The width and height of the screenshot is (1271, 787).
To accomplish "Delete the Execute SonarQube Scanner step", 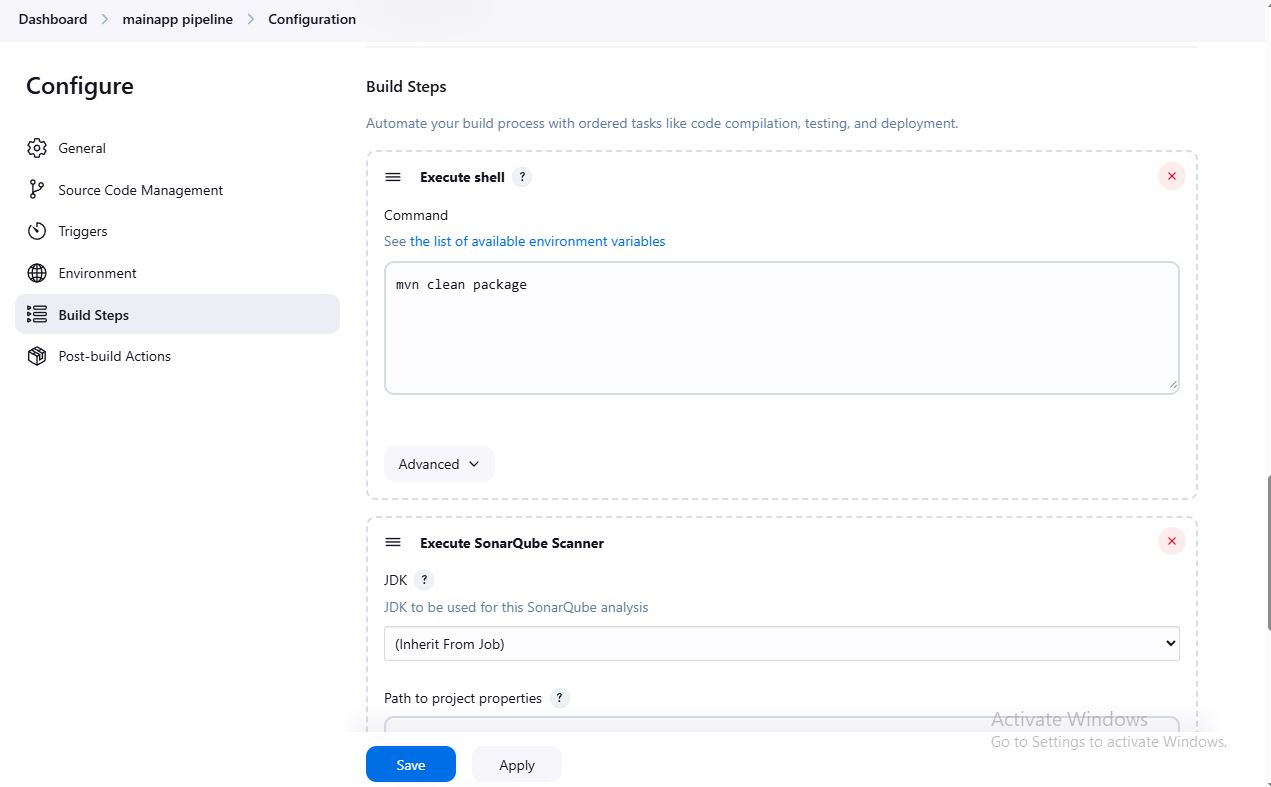I will (x=1171, y=541).
